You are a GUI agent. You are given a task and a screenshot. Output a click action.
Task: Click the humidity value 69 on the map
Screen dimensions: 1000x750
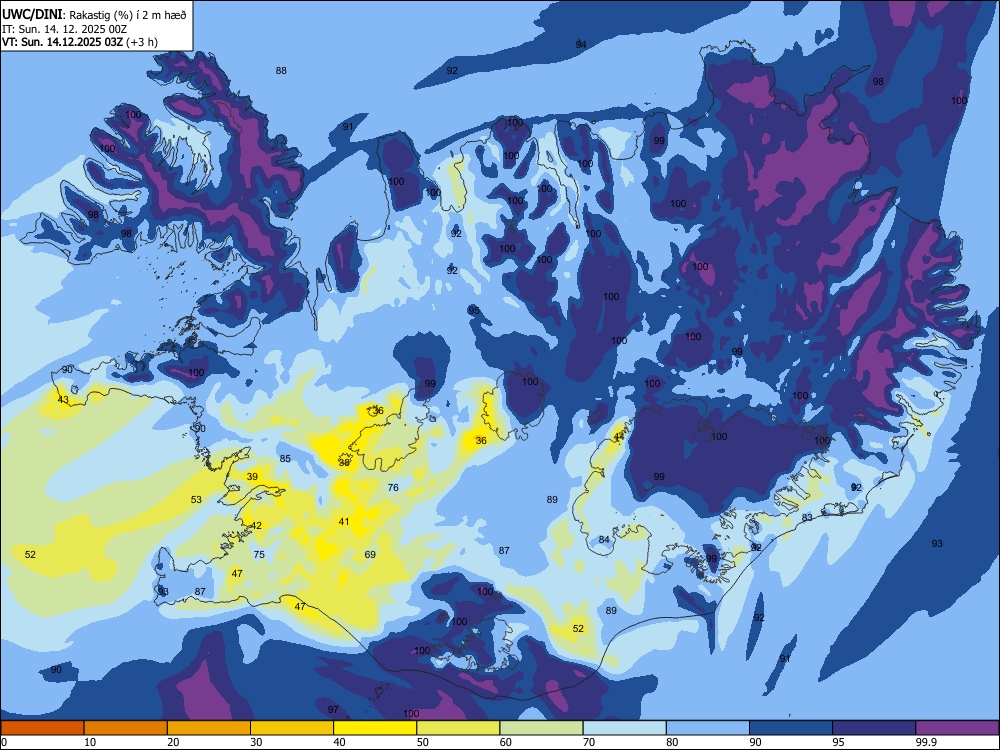(x=371, y=555)
